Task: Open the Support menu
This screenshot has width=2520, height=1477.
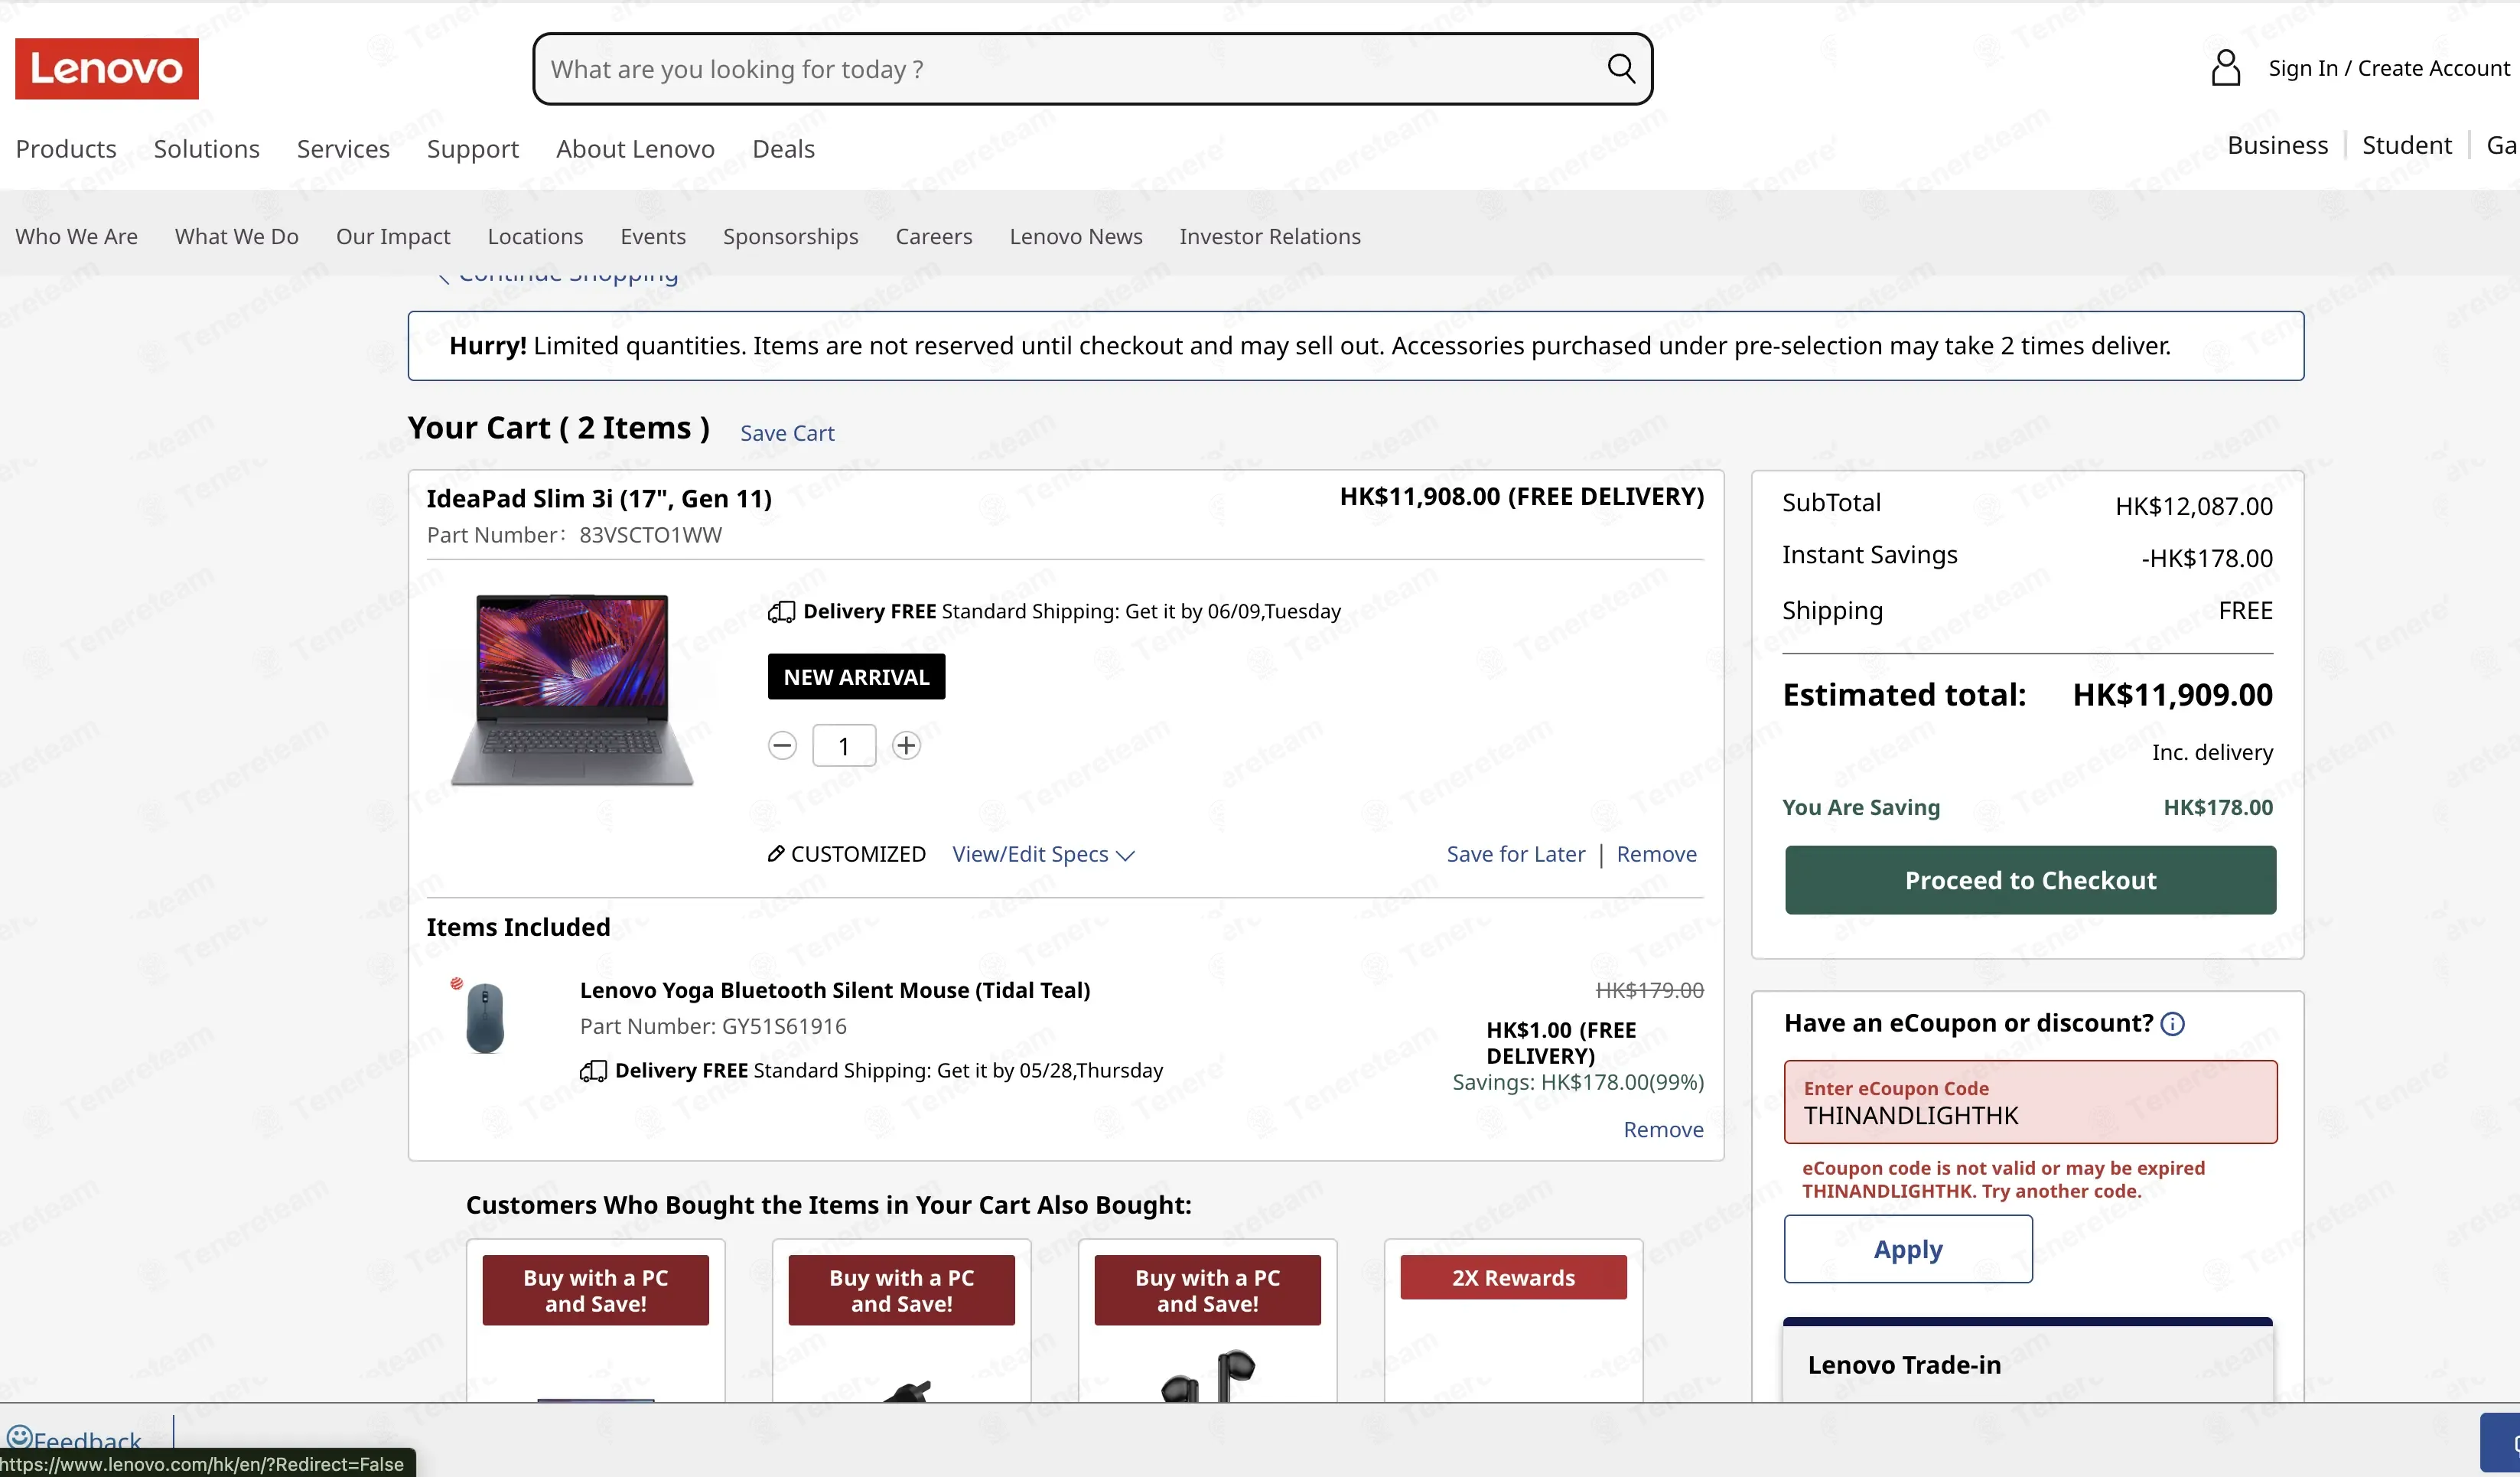Action: [473, 148]
